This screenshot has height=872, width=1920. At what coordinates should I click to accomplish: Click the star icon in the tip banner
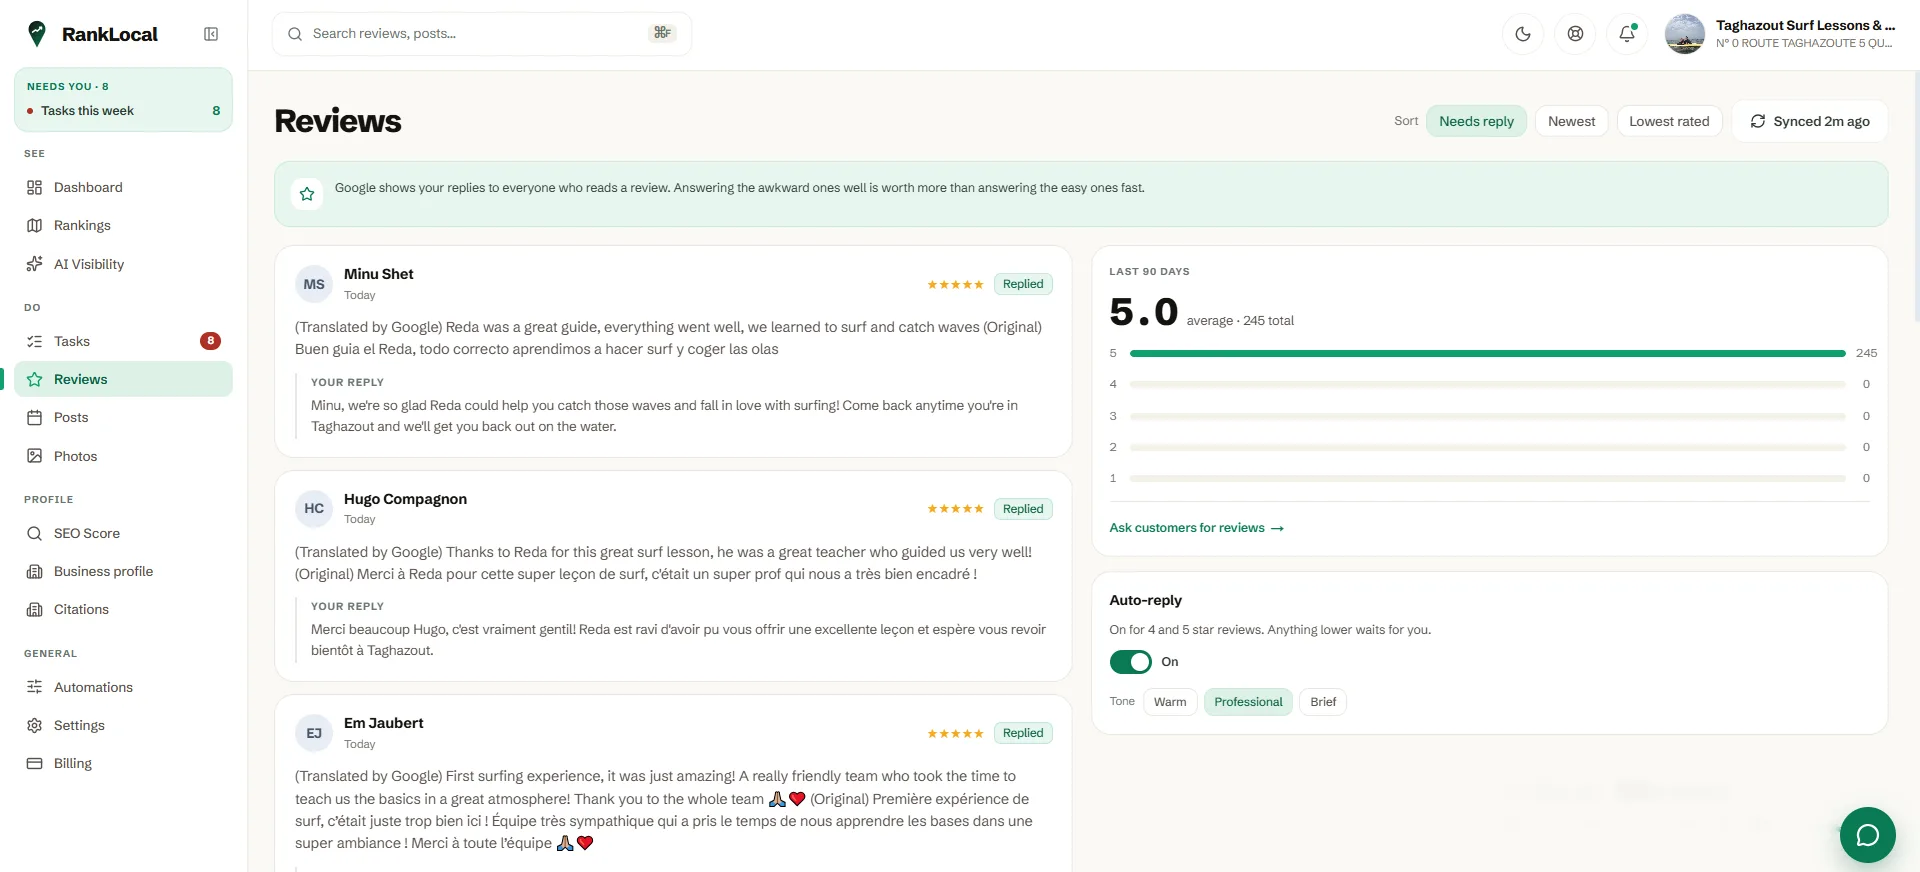[x=307, y=194]
